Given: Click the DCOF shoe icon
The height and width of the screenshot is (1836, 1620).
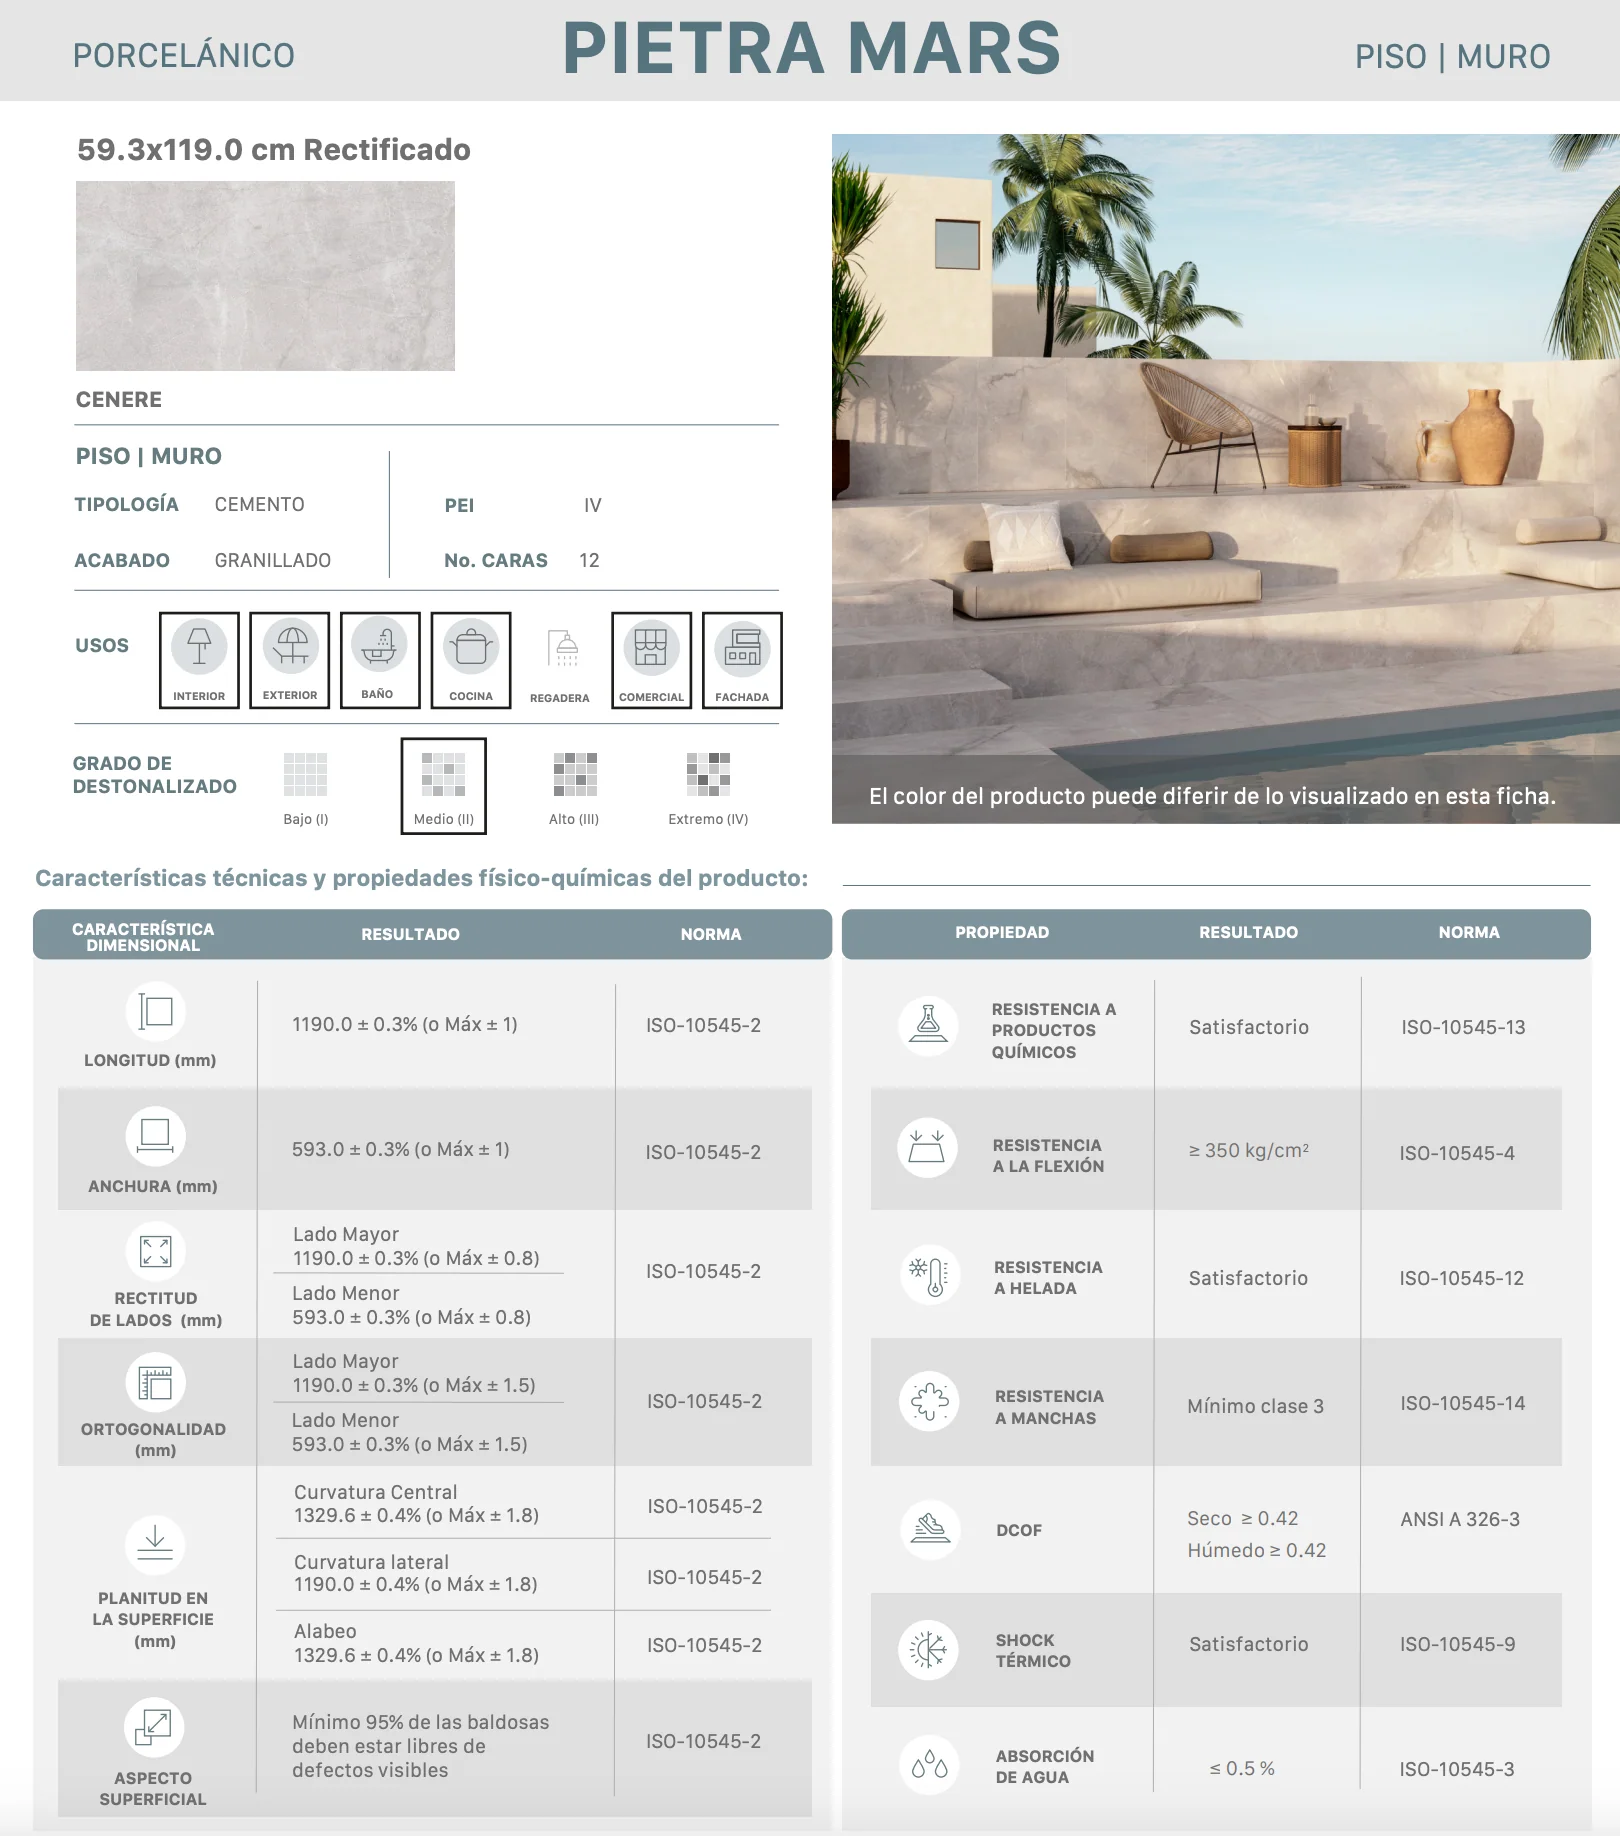Looking at the screenshot, I should (x=930, y=1529).
